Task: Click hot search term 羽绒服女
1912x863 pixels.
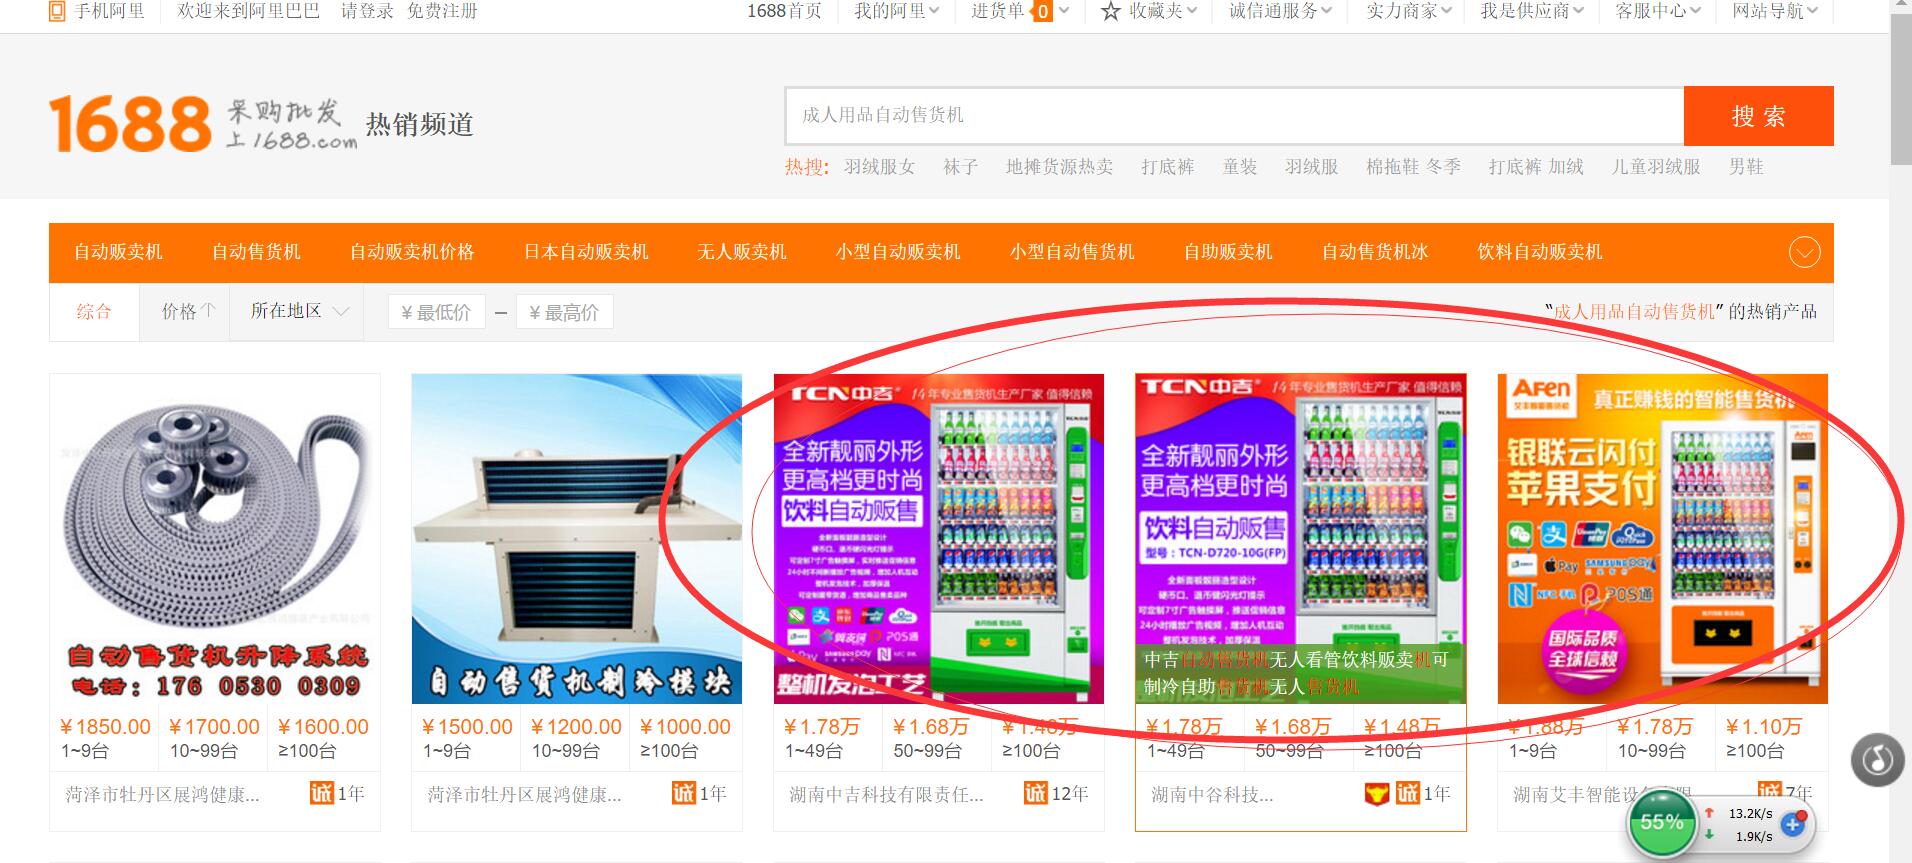Action: click(x=880, y=167)
